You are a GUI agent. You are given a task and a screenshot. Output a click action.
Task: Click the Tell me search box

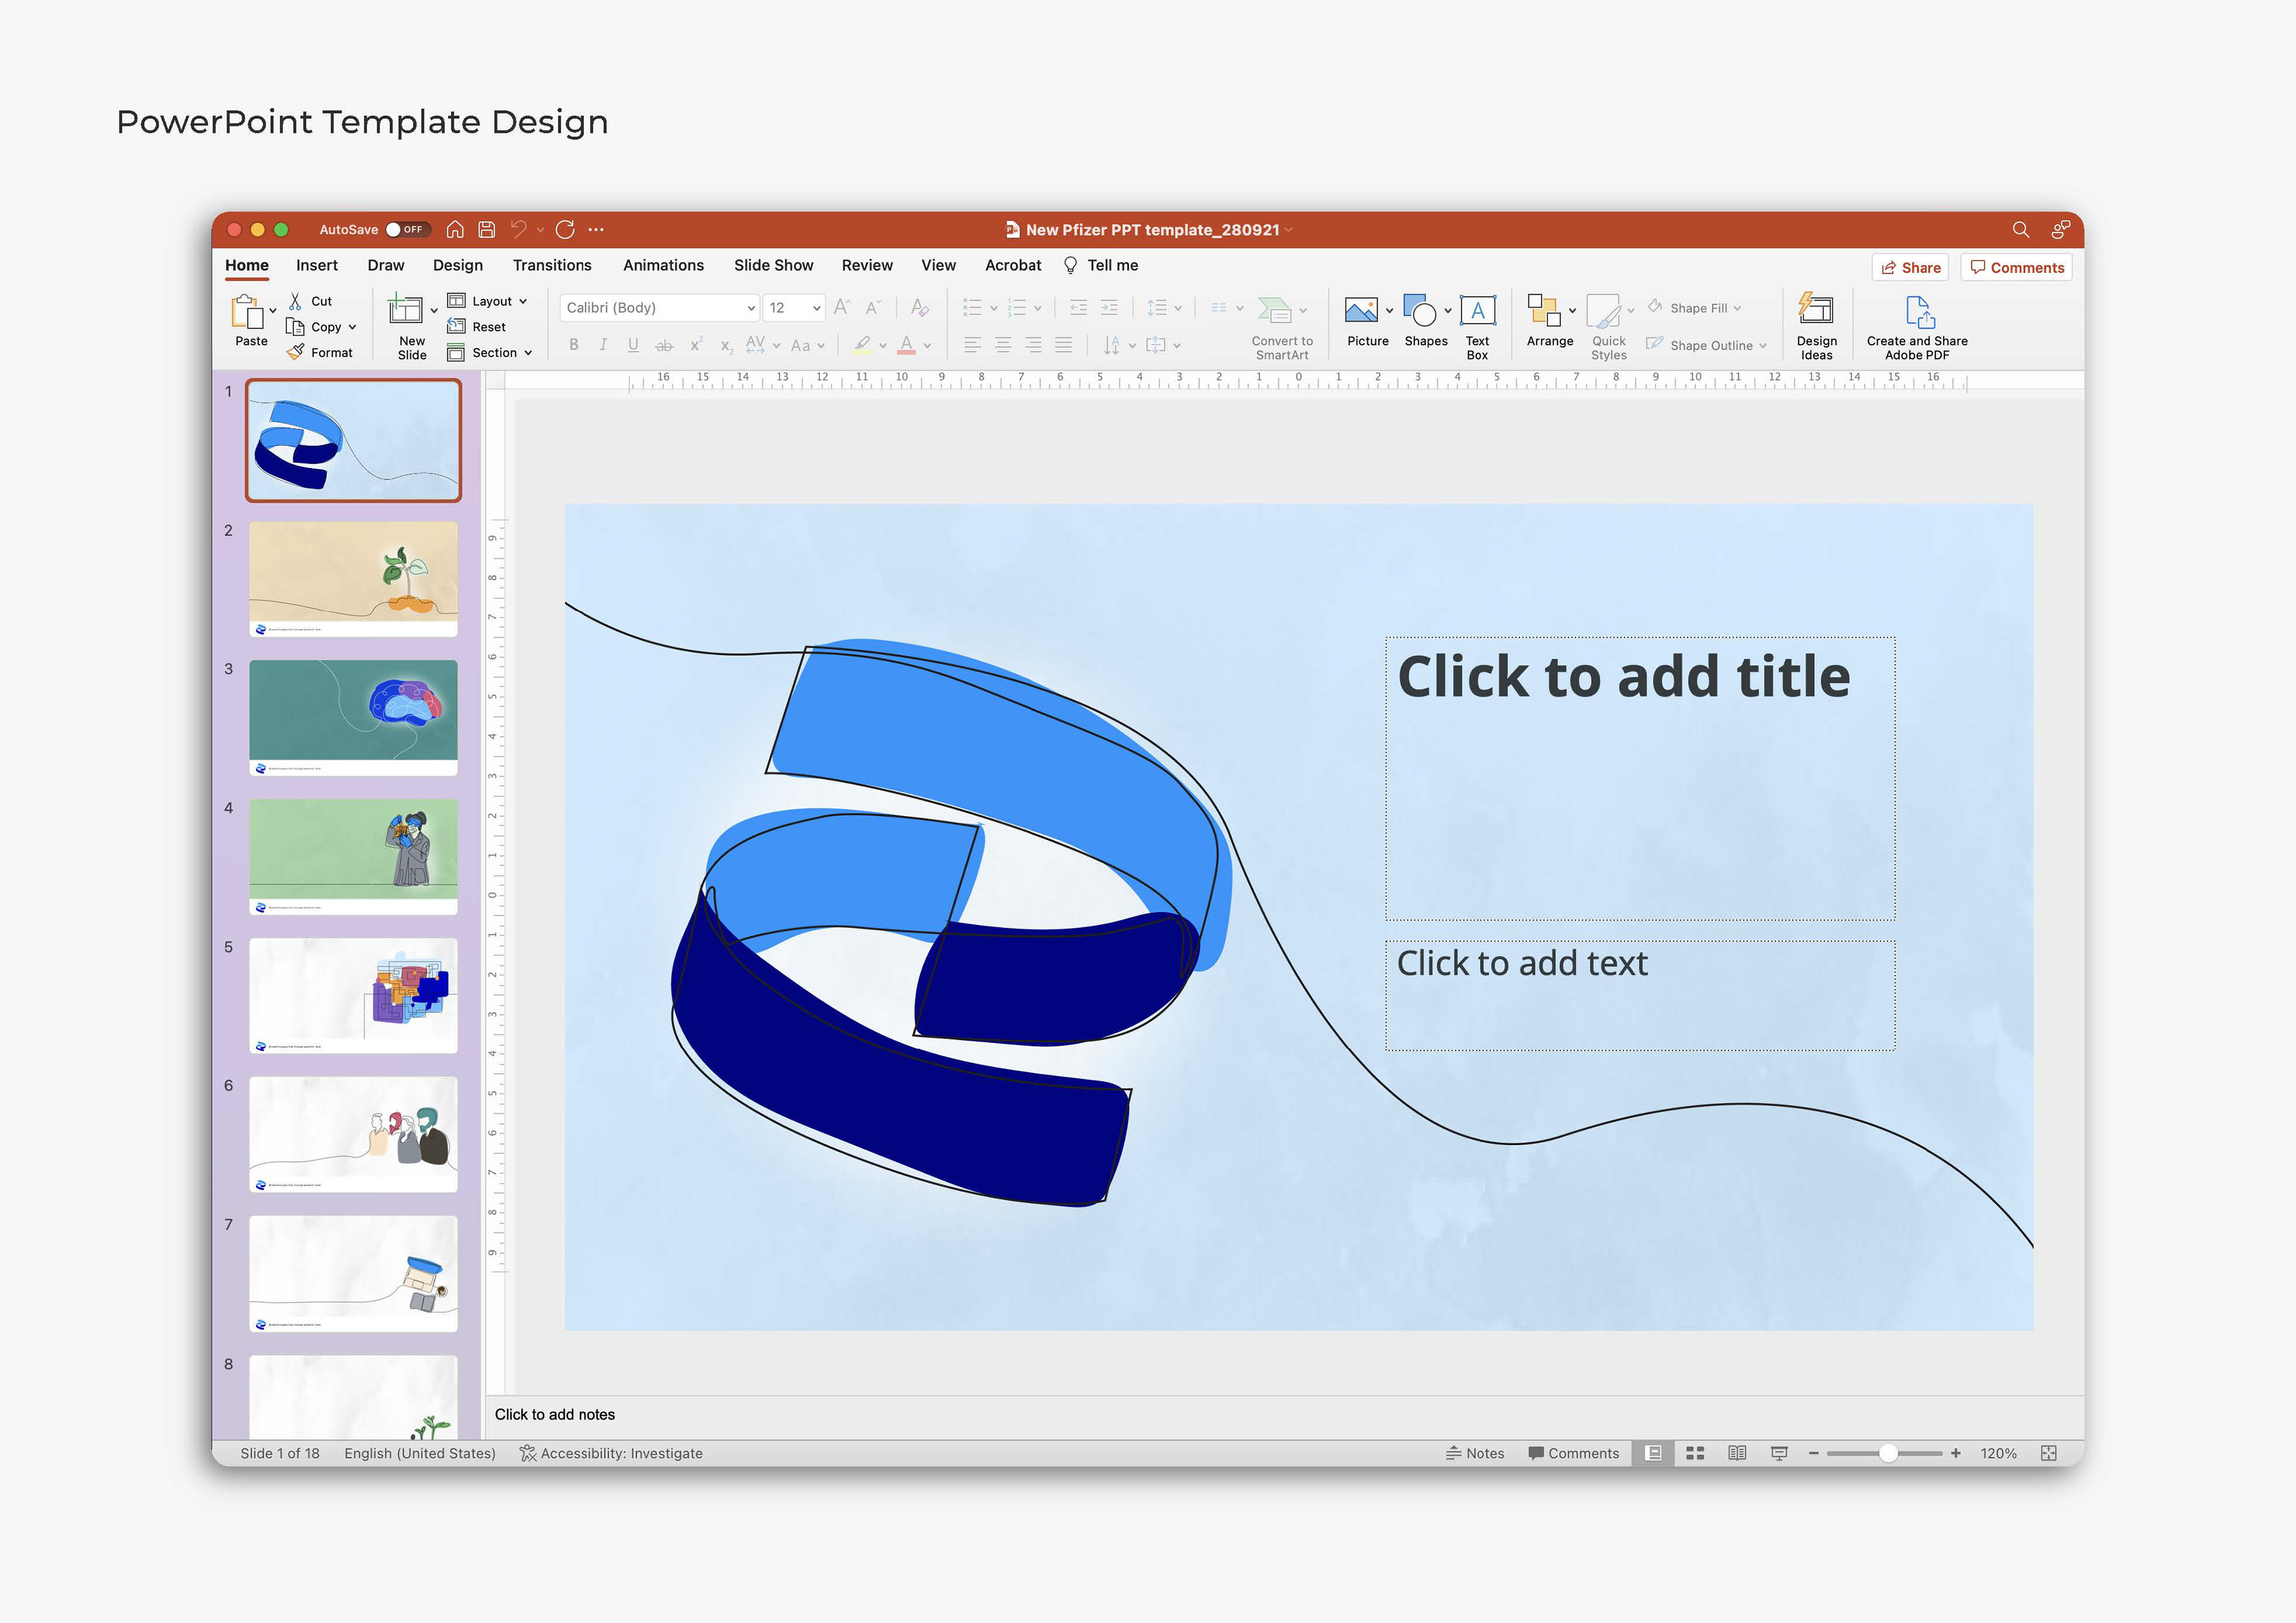pyautogui.click(x=1101, y=265)
